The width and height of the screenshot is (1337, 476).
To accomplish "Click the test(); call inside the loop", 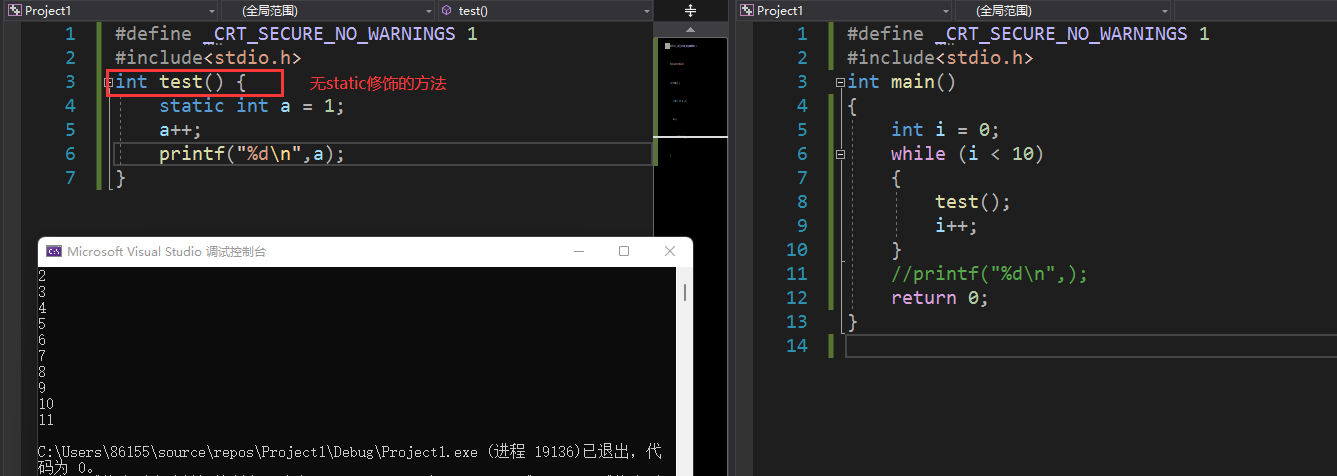I will click(973, 202).
